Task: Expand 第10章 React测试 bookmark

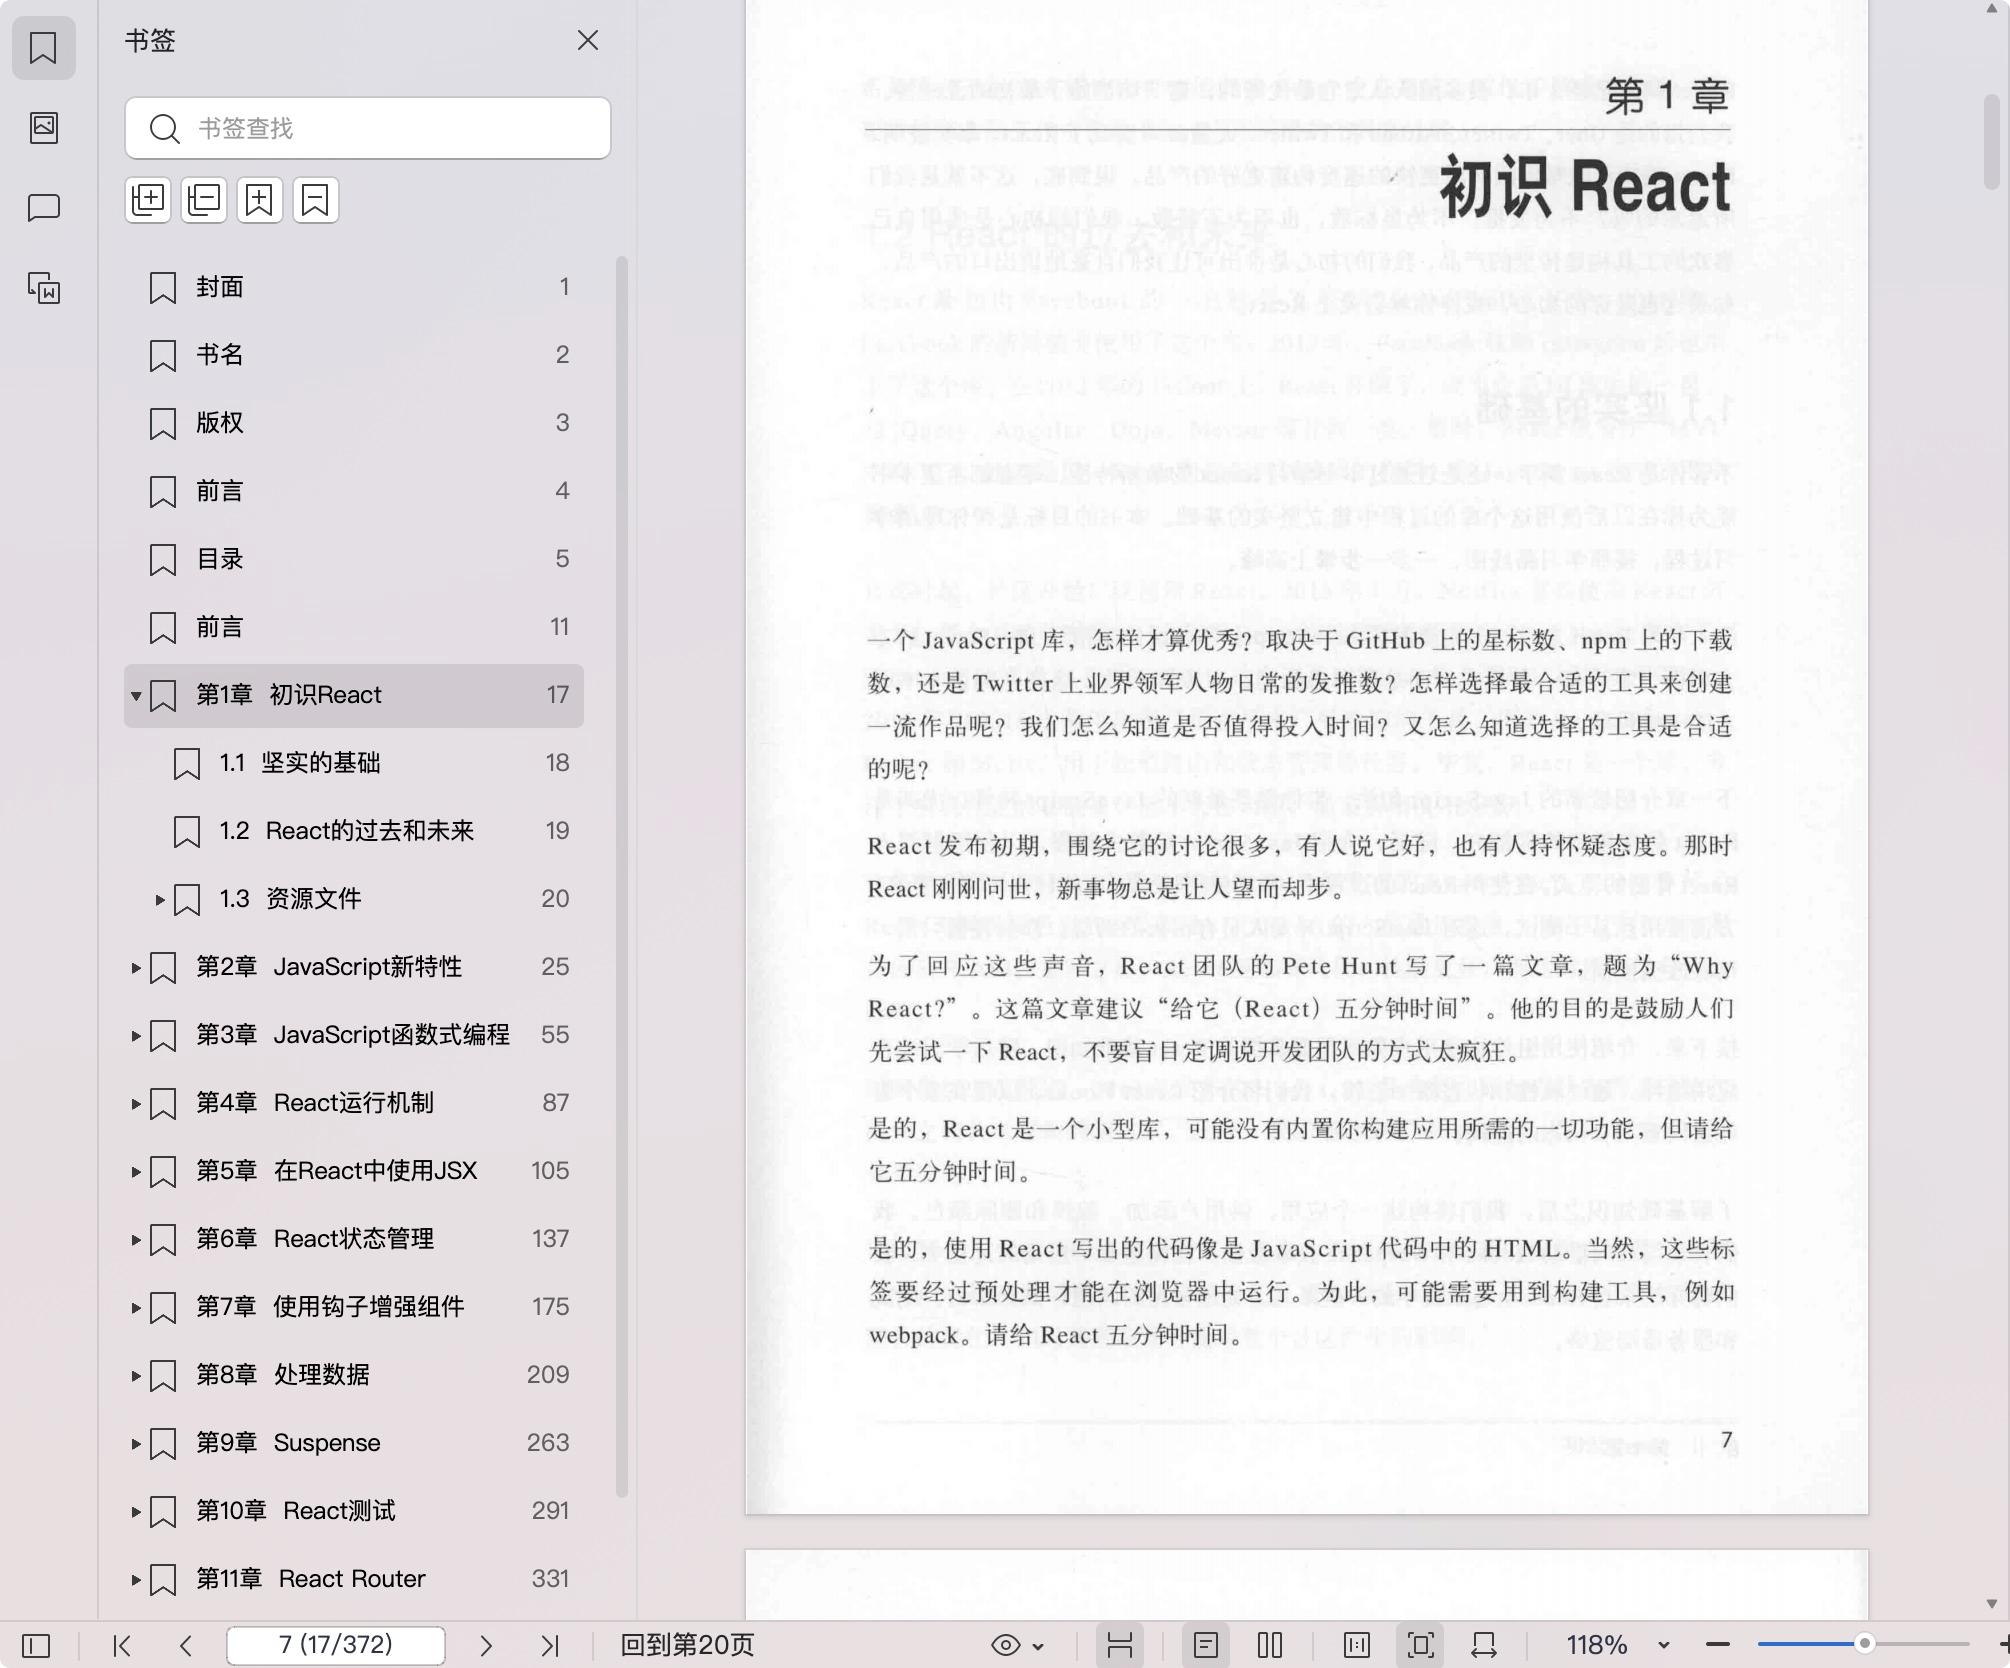Action: click(136, 1511)
